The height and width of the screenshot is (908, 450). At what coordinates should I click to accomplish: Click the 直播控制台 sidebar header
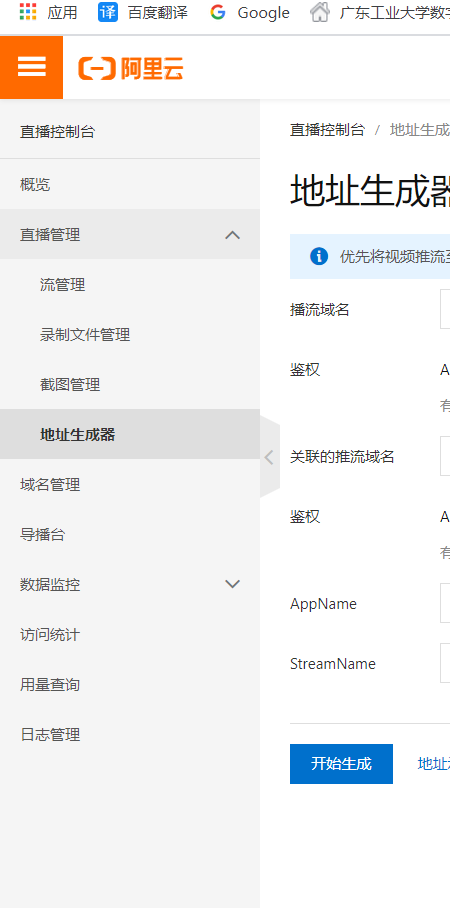(x=57, y=131)
